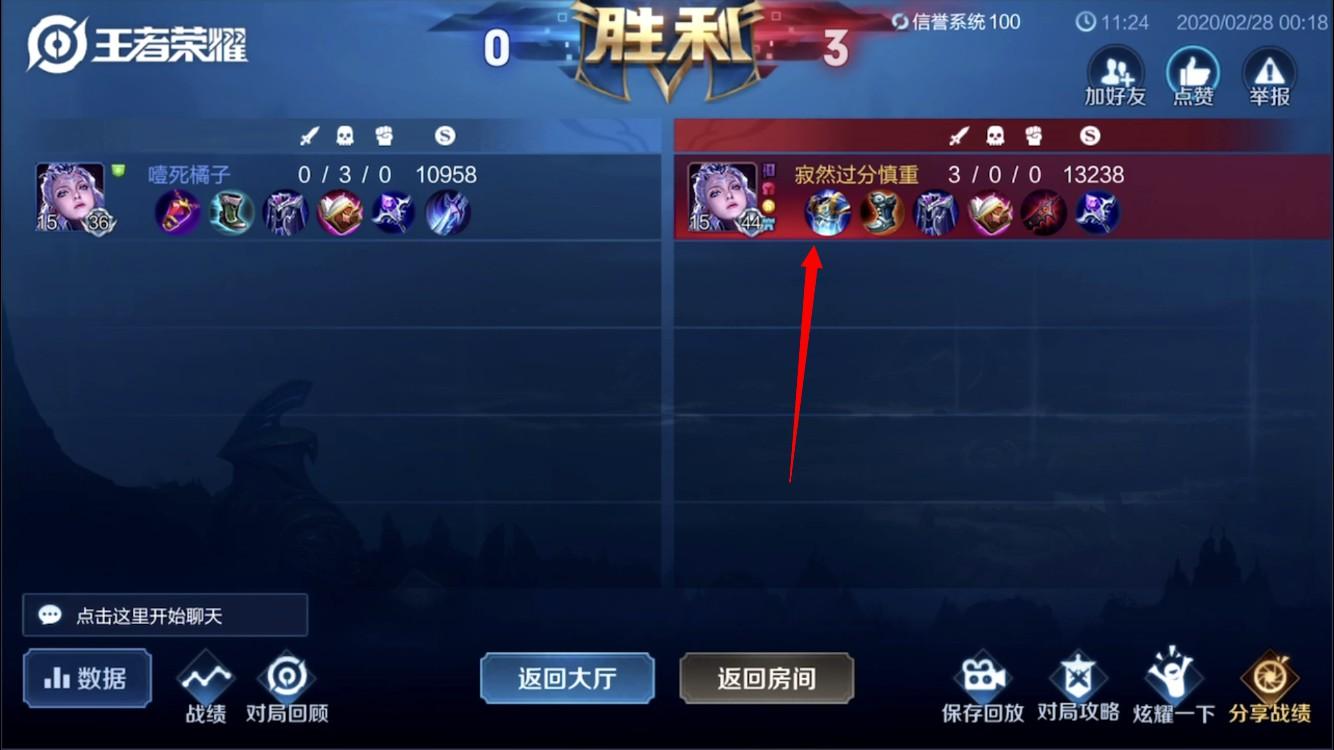Click the 返回大厅 button

click(567, 678)
